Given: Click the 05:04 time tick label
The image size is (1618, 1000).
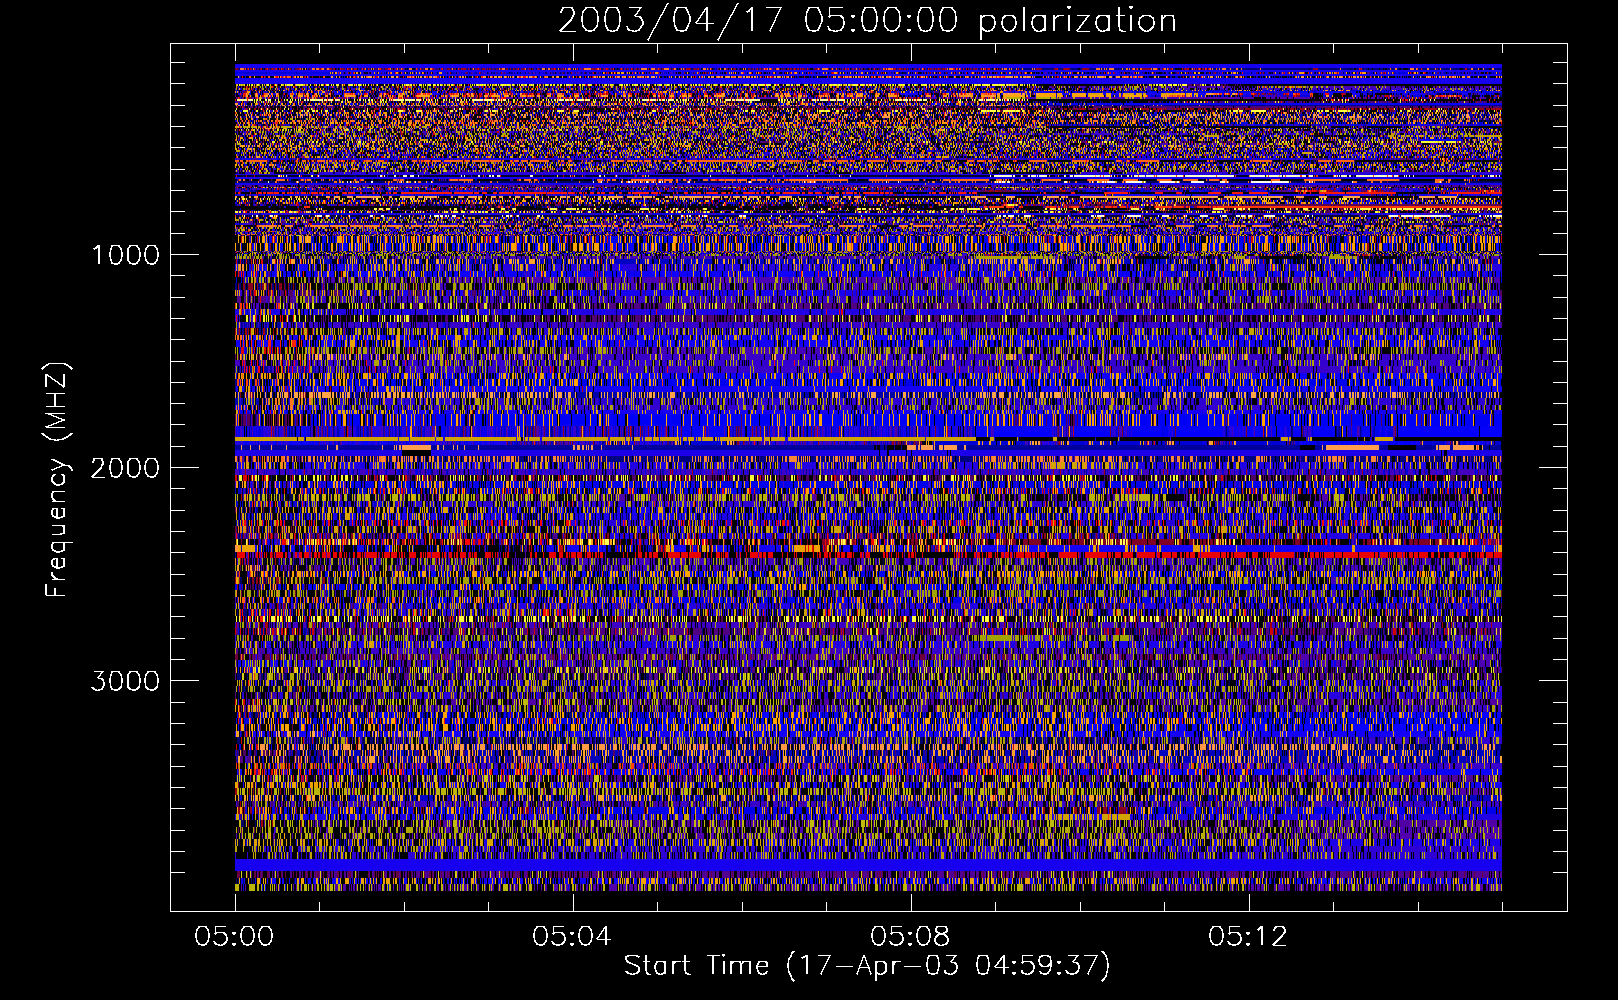Looking at the screenshot, I should (x=572, y=937).
